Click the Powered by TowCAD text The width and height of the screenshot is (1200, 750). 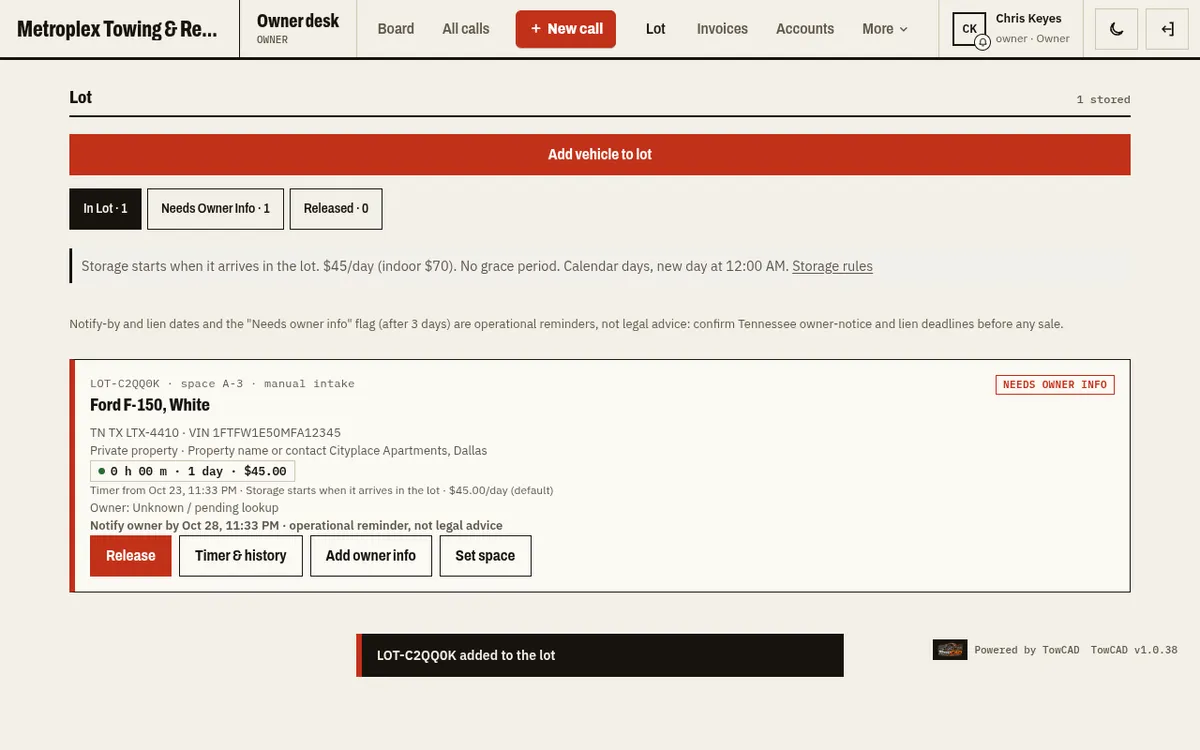1027,650
